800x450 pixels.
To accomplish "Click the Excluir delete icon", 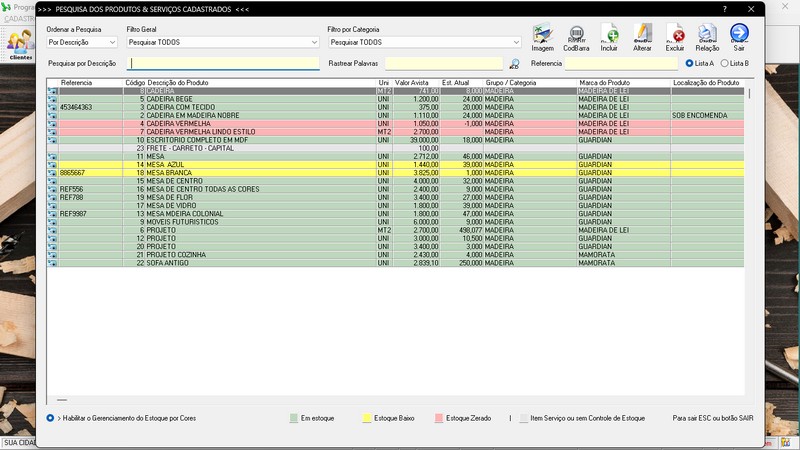I will click(x=674, y=37).
